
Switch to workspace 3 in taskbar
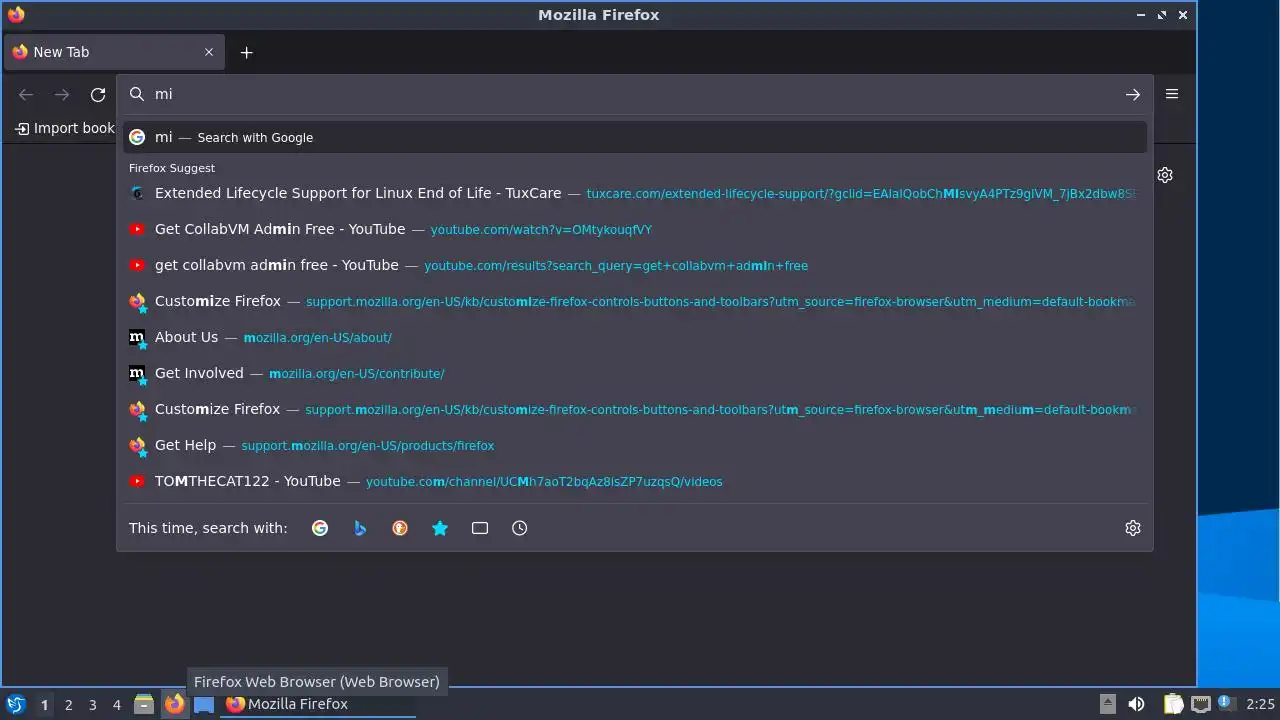[92, 704]
